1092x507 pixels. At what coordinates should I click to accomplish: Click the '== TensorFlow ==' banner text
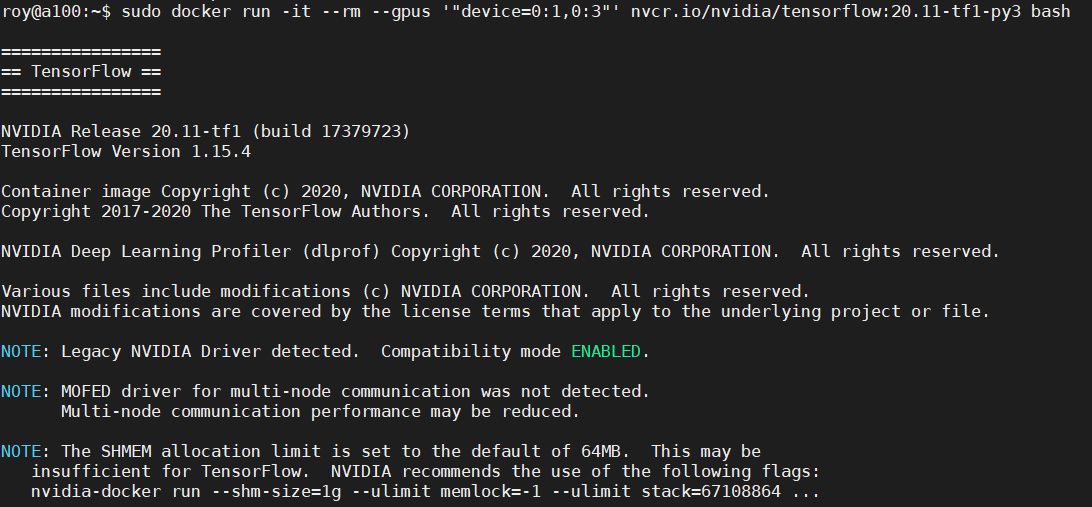pos(81,72)
